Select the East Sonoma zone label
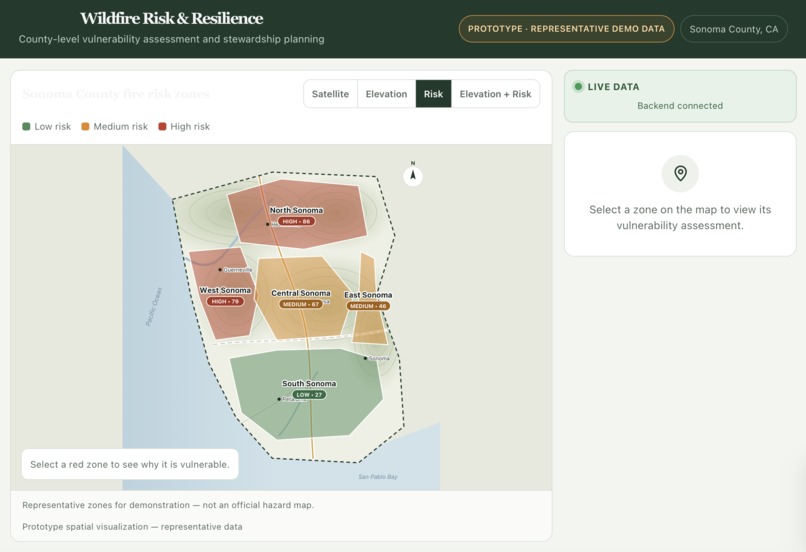Viewport: 806px width, 552px height. coord(368,295)
